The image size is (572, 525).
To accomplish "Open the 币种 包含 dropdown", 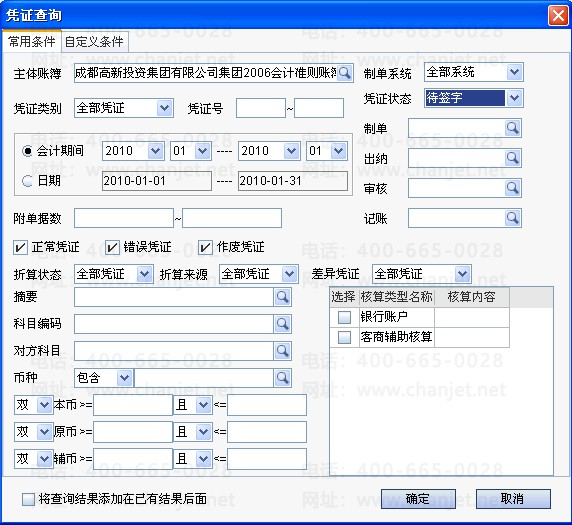I will coord(124,378).
